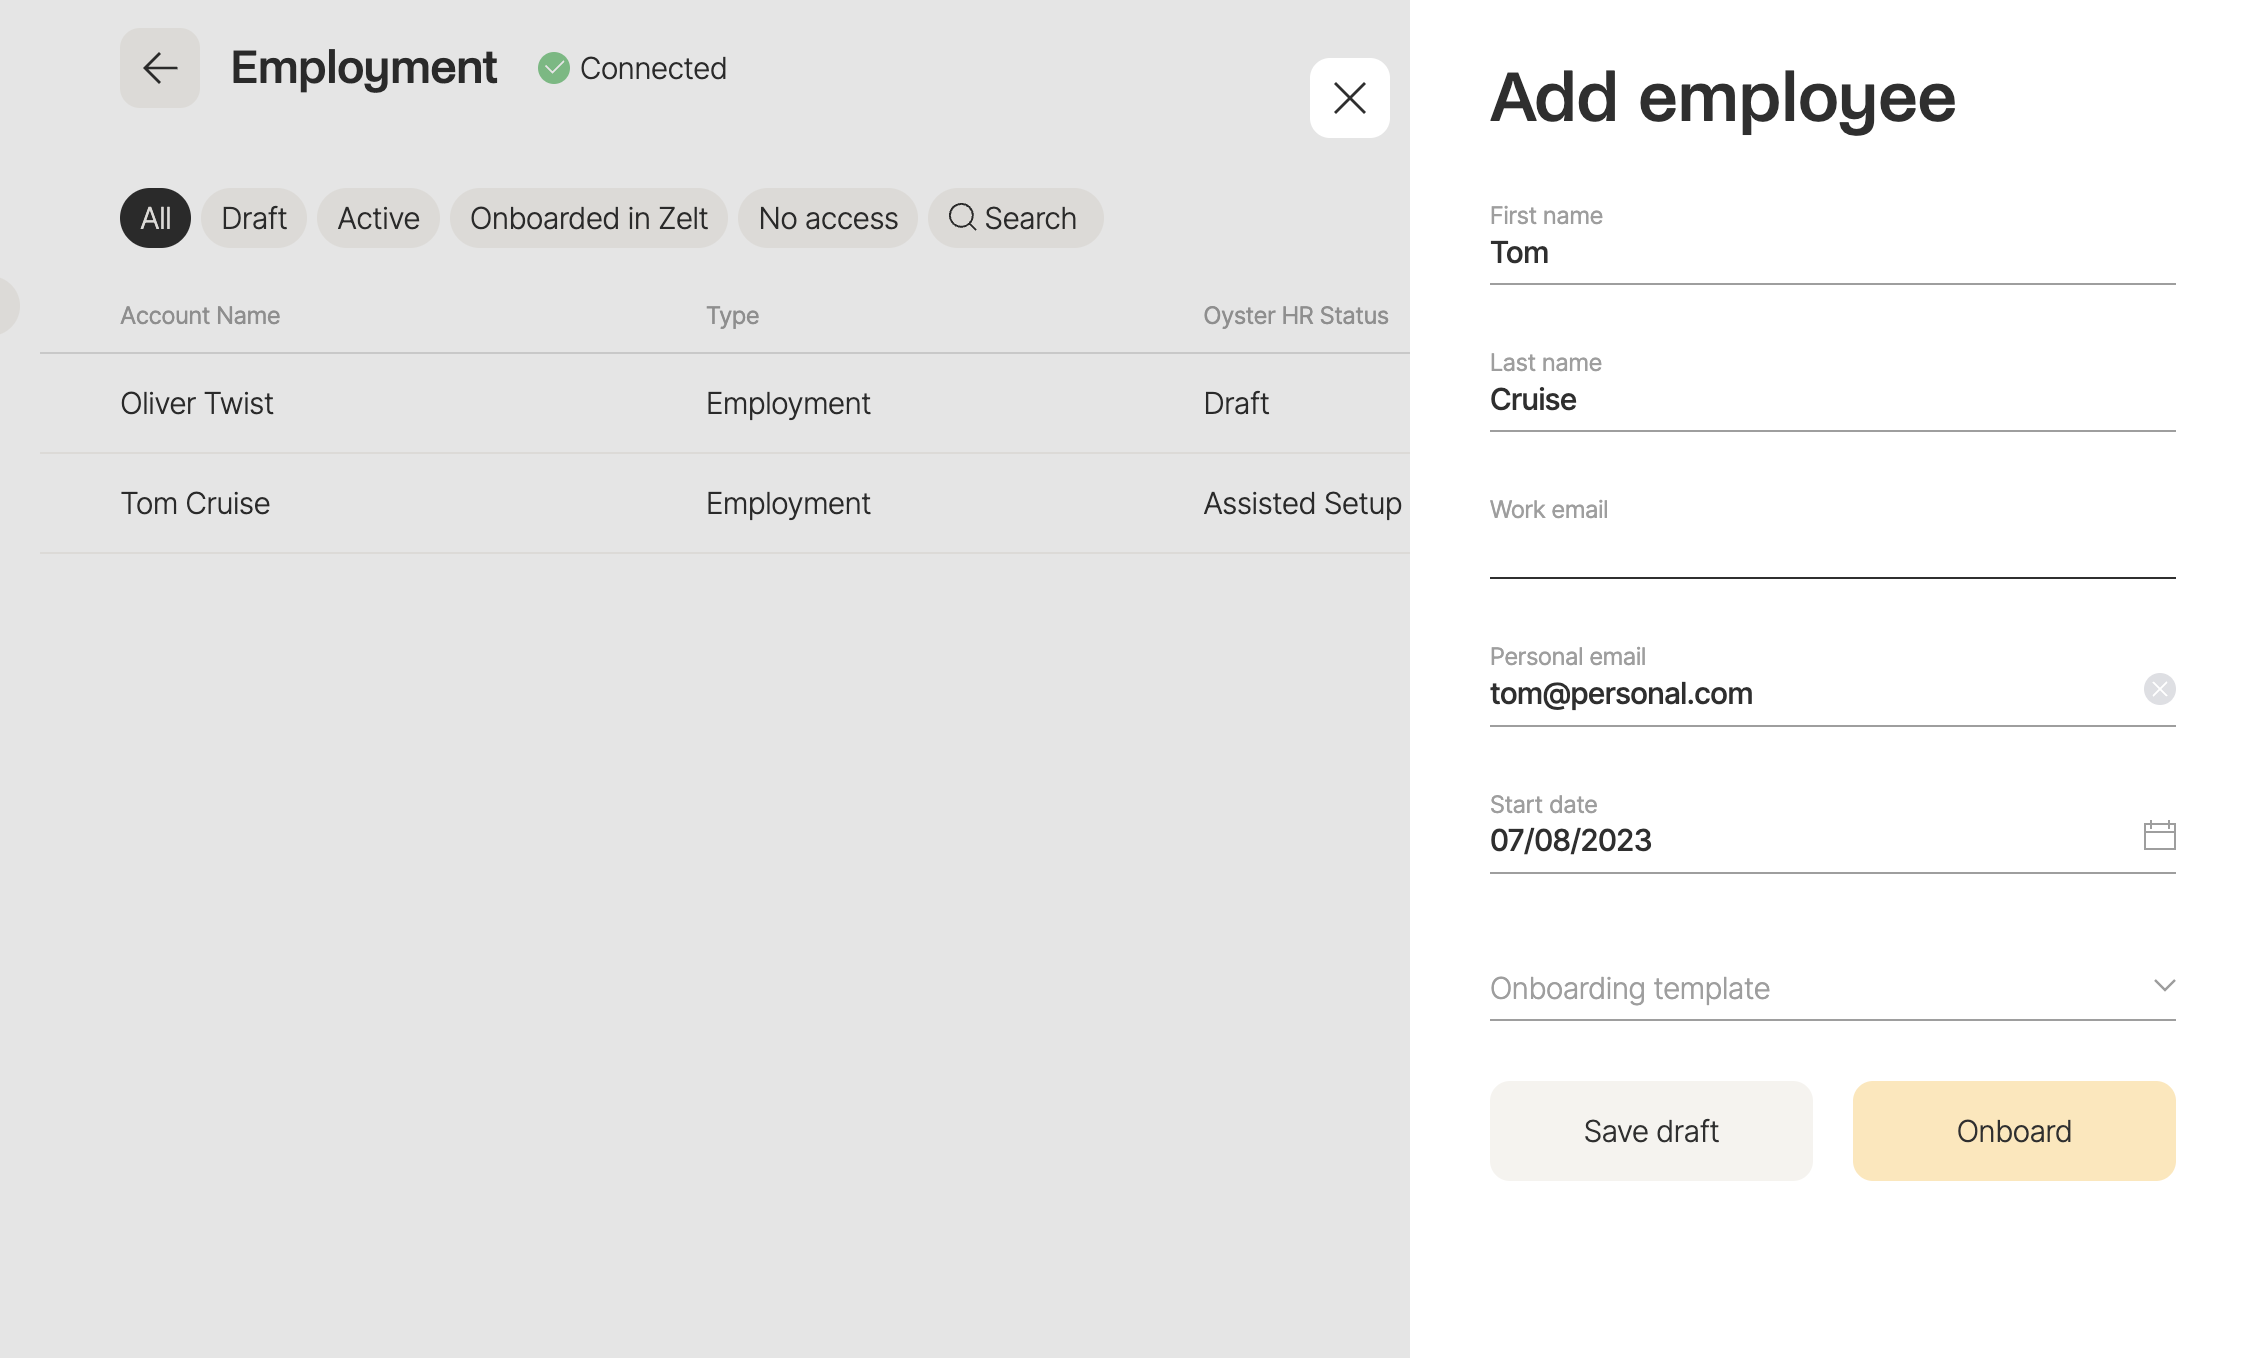
Task: Click the Save draft button
Action: [x=1652, y=1130]
